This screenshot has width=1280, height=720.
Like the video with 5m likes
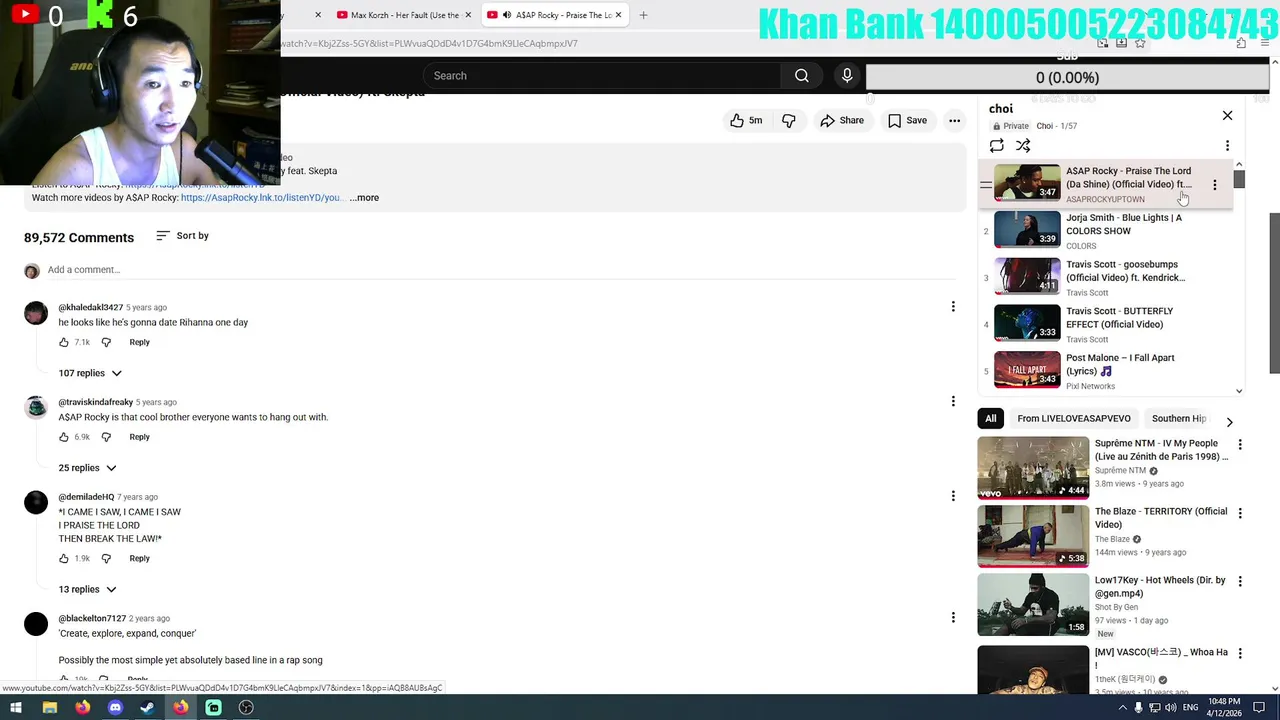pyautogui.click(x=746, y=121)
